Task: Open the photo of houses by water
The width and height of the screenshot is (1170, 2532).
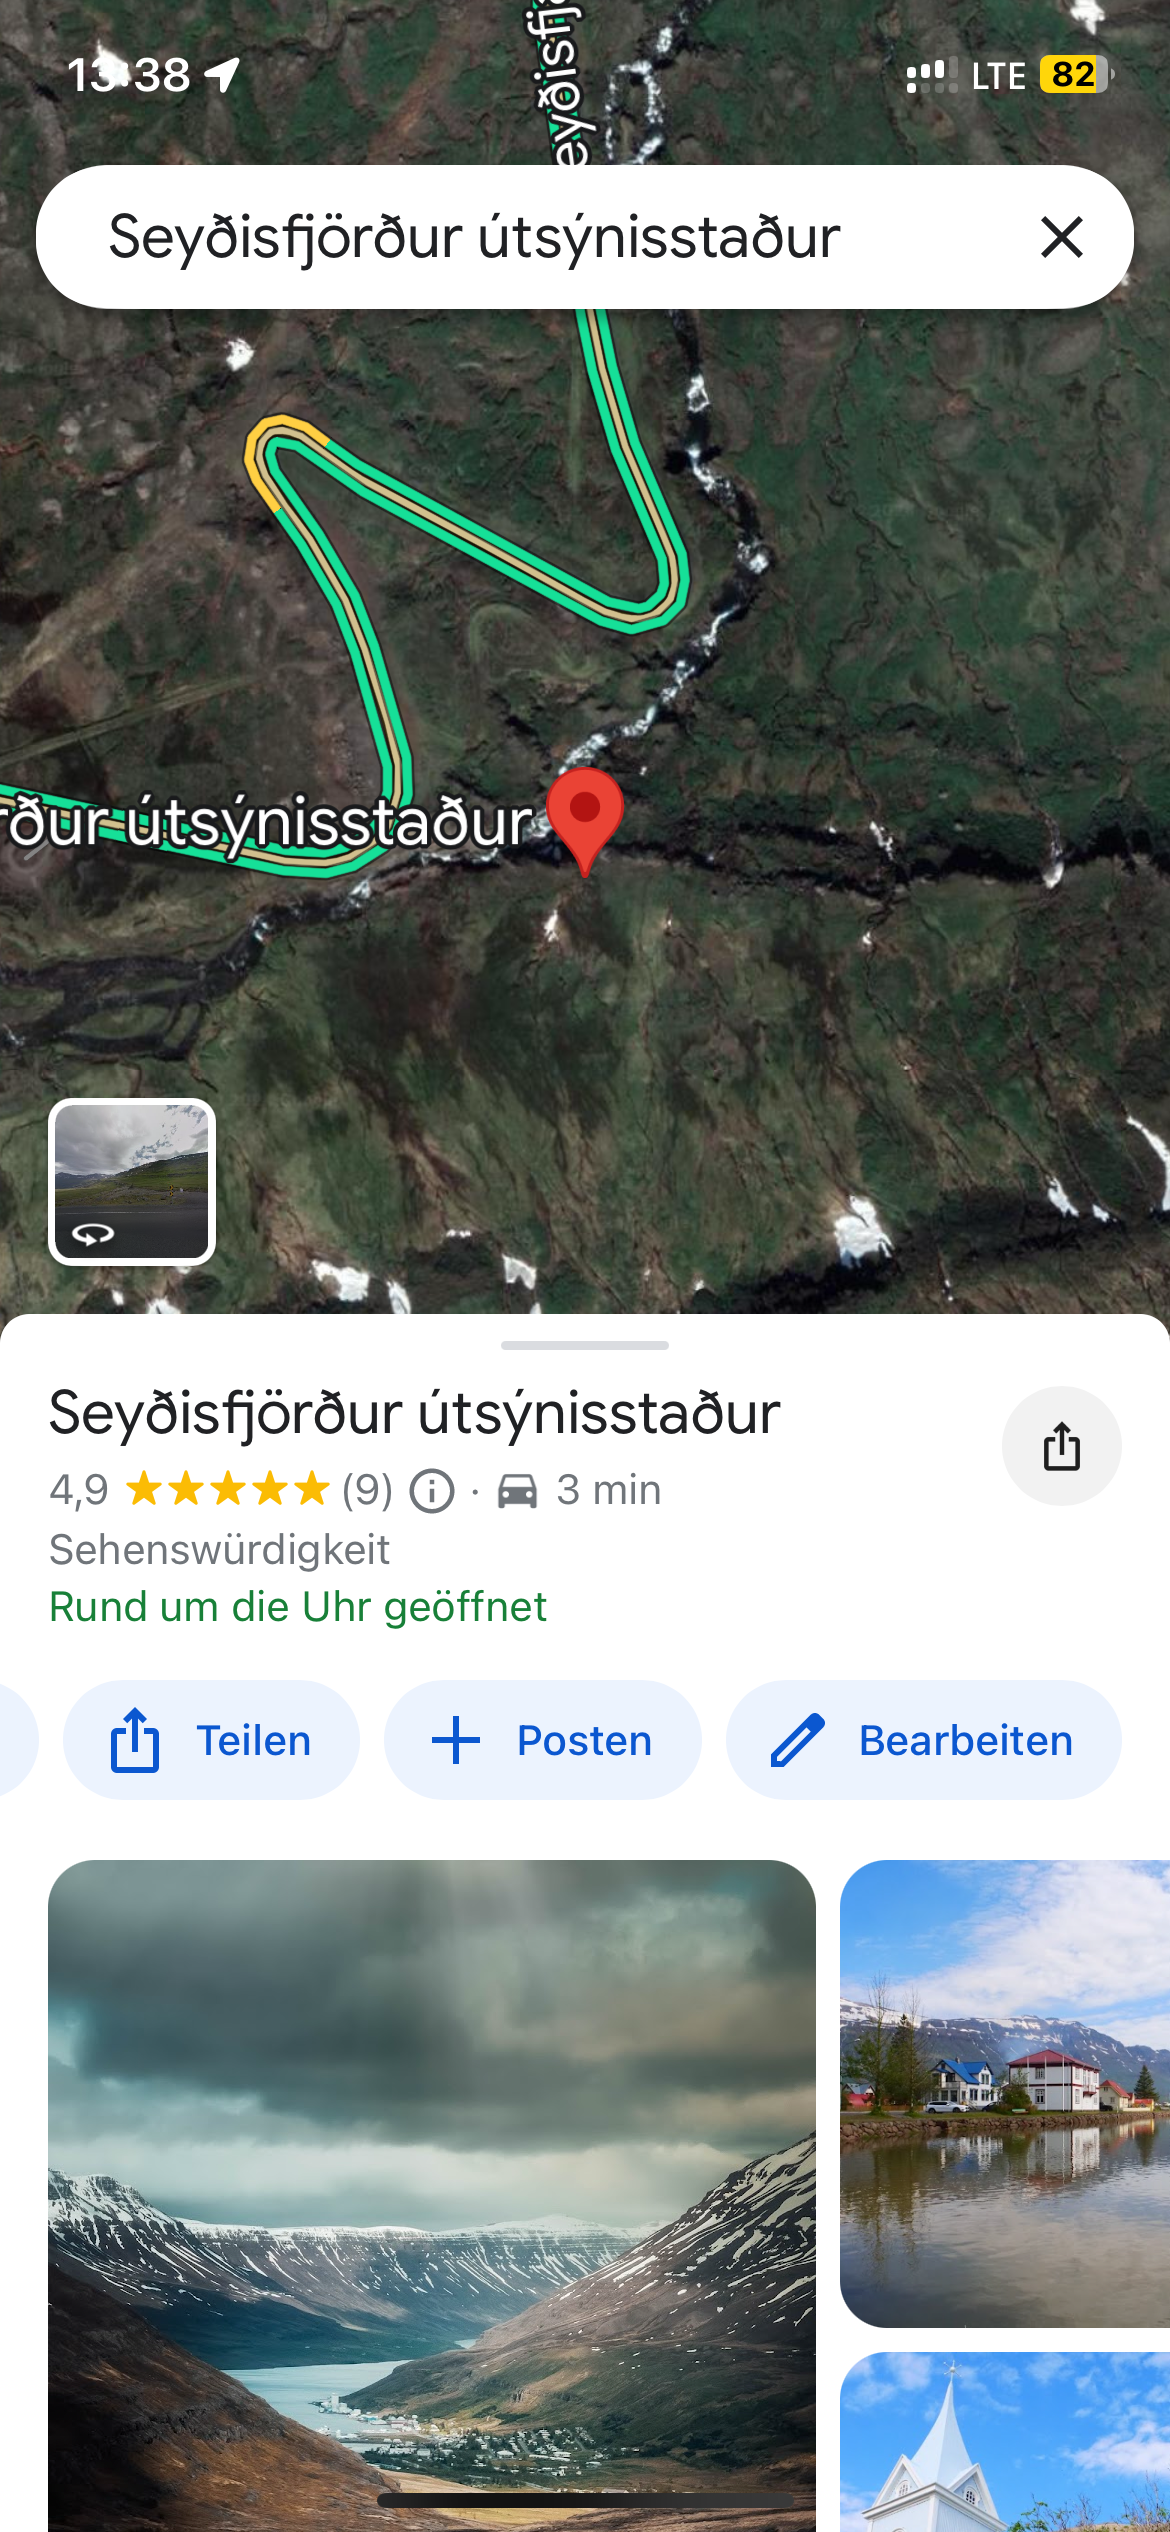Action: [x=1005, y=2093]
